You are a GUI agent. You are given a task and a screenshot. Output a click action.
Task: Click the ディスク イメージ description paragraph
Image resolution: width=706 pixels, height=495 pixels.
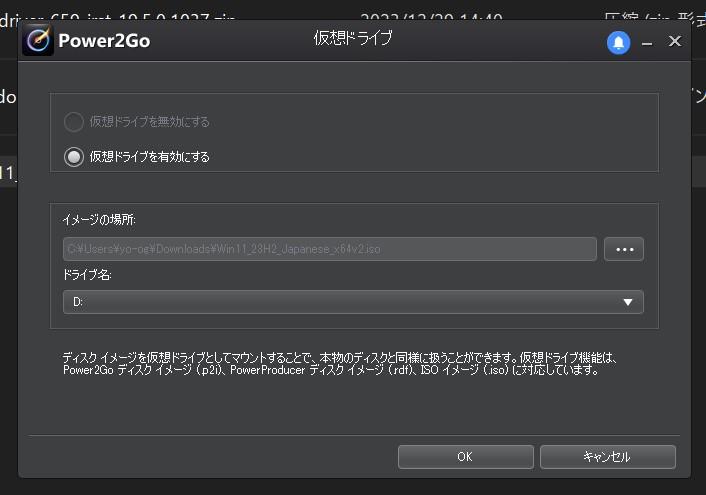[339, 364]
